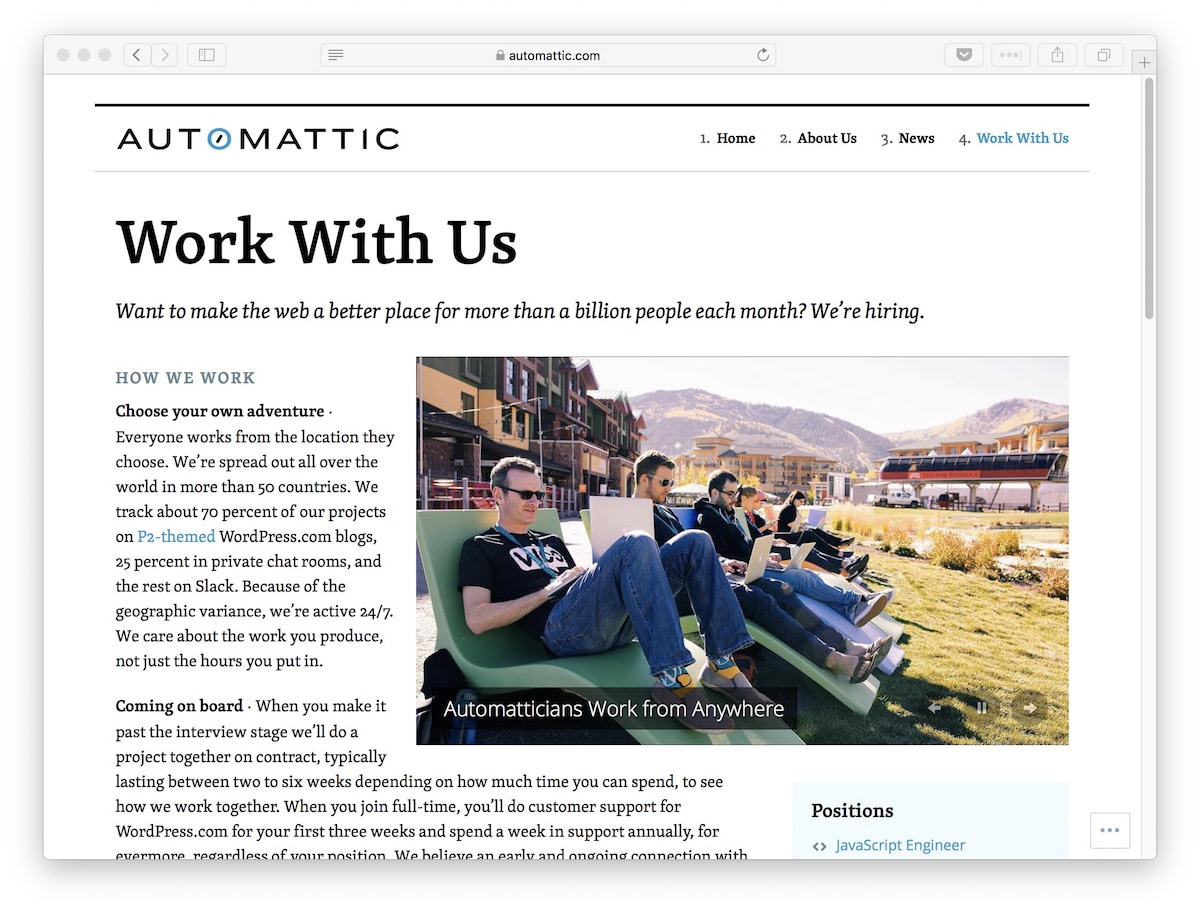Save page with Pocket extension icon
Screen dimensions: 1200x911
(964, 55)
